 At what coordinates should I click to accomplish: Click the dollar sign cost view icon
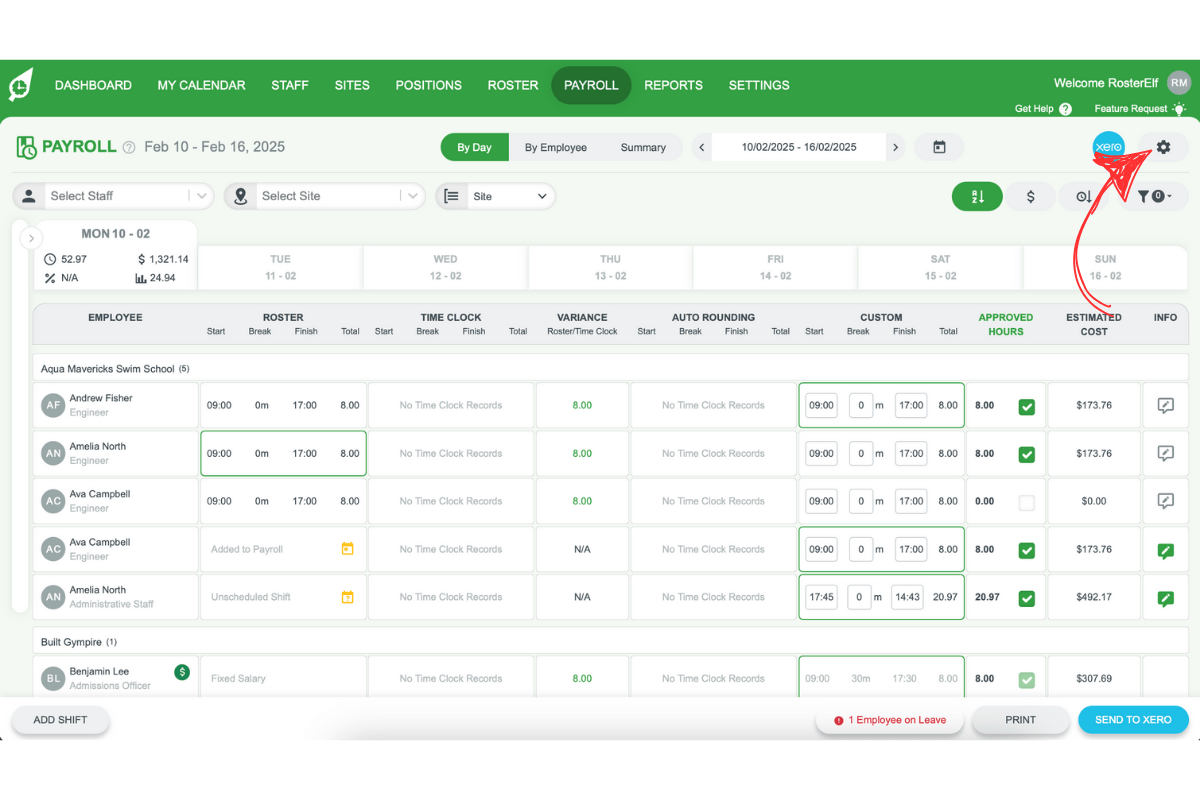pos(1031,197)
